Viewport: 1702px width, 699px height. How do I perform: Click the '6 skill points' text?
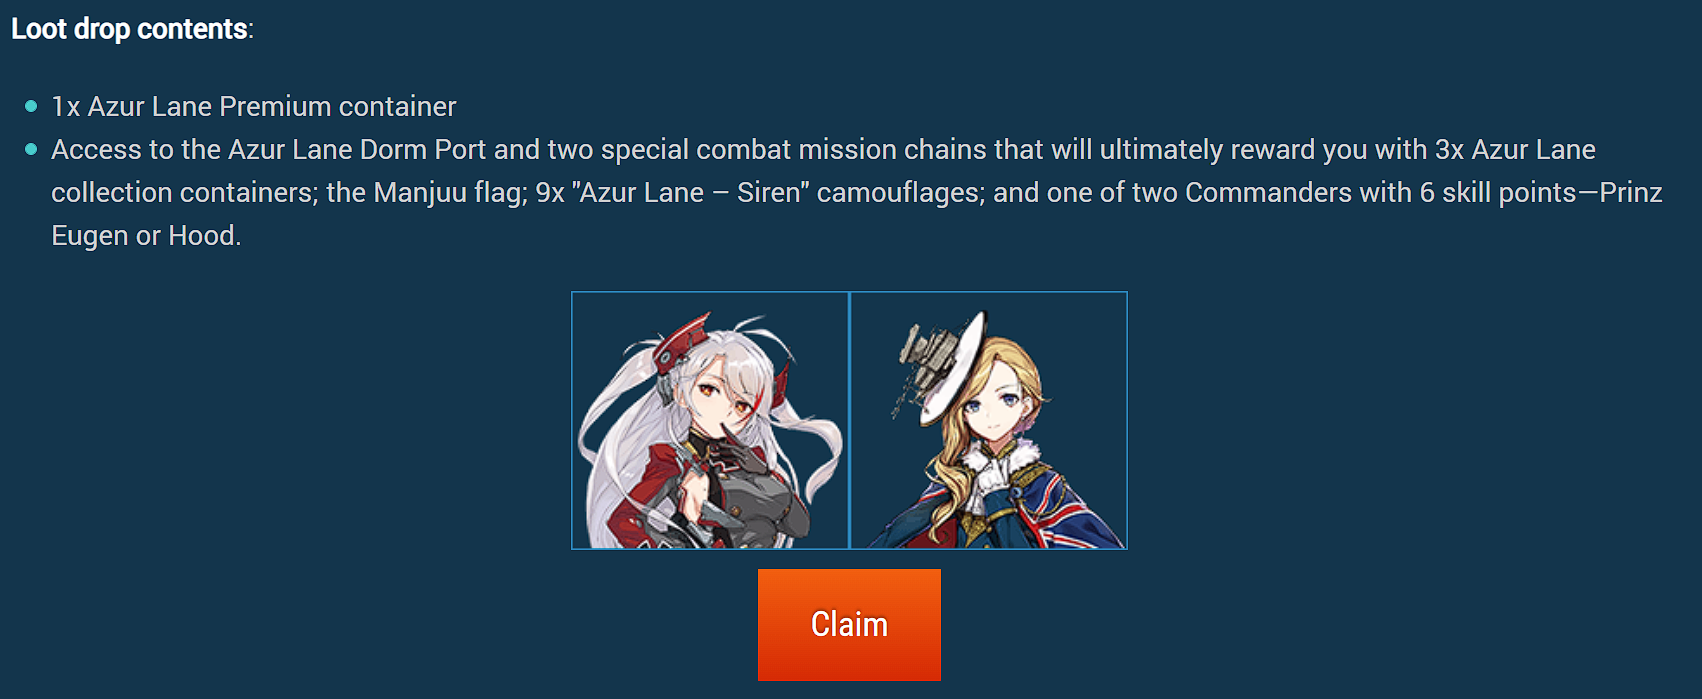click(x=1499, y=192)
